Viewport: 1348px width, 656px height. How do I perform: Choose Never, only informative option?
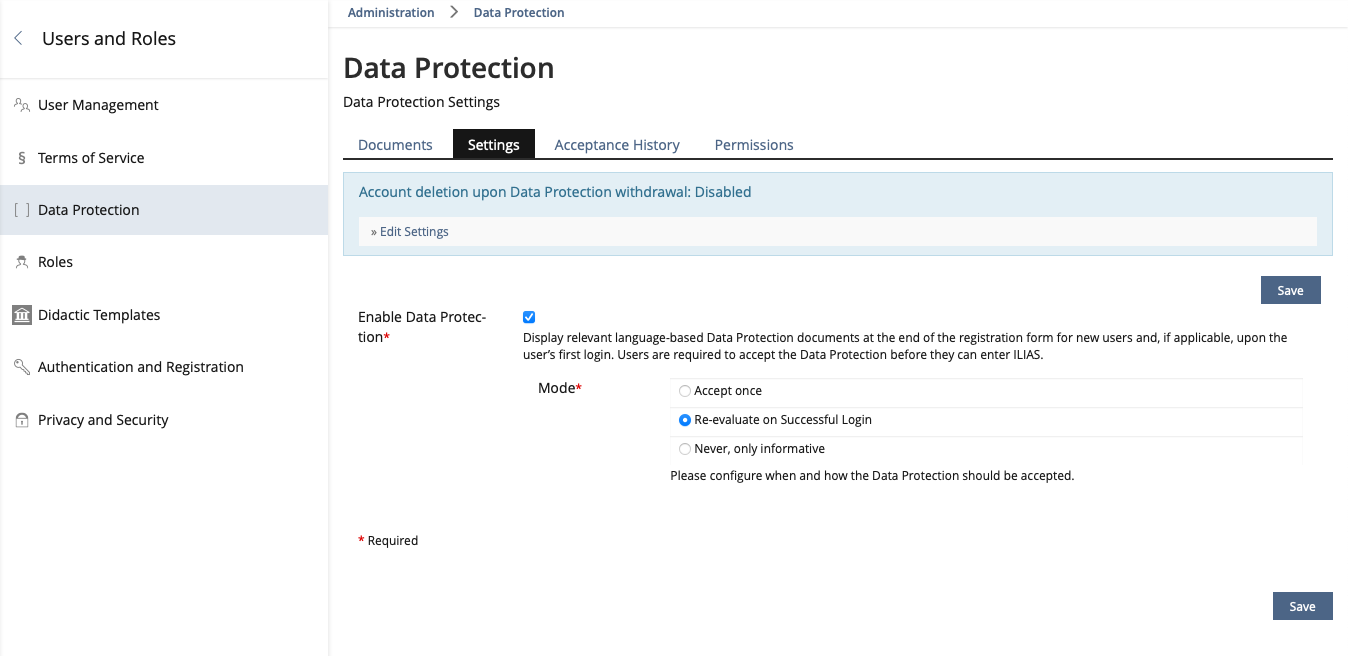click(685, 449)
